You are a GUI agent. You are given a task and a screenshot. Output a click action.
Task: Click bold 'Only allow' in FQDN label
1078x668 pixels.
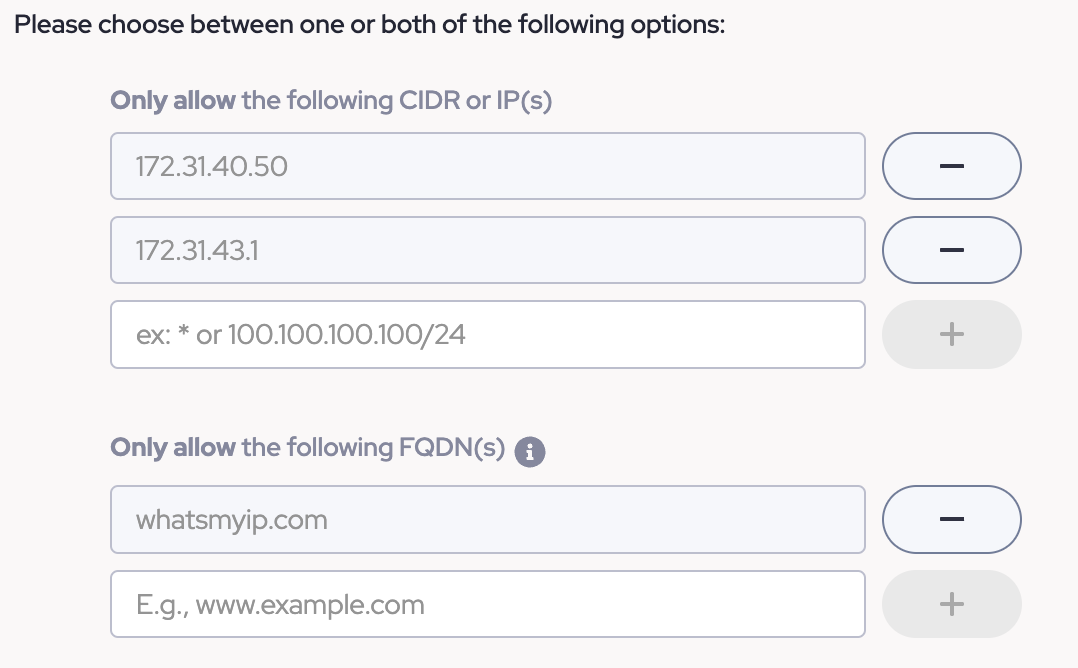[173, 447]
